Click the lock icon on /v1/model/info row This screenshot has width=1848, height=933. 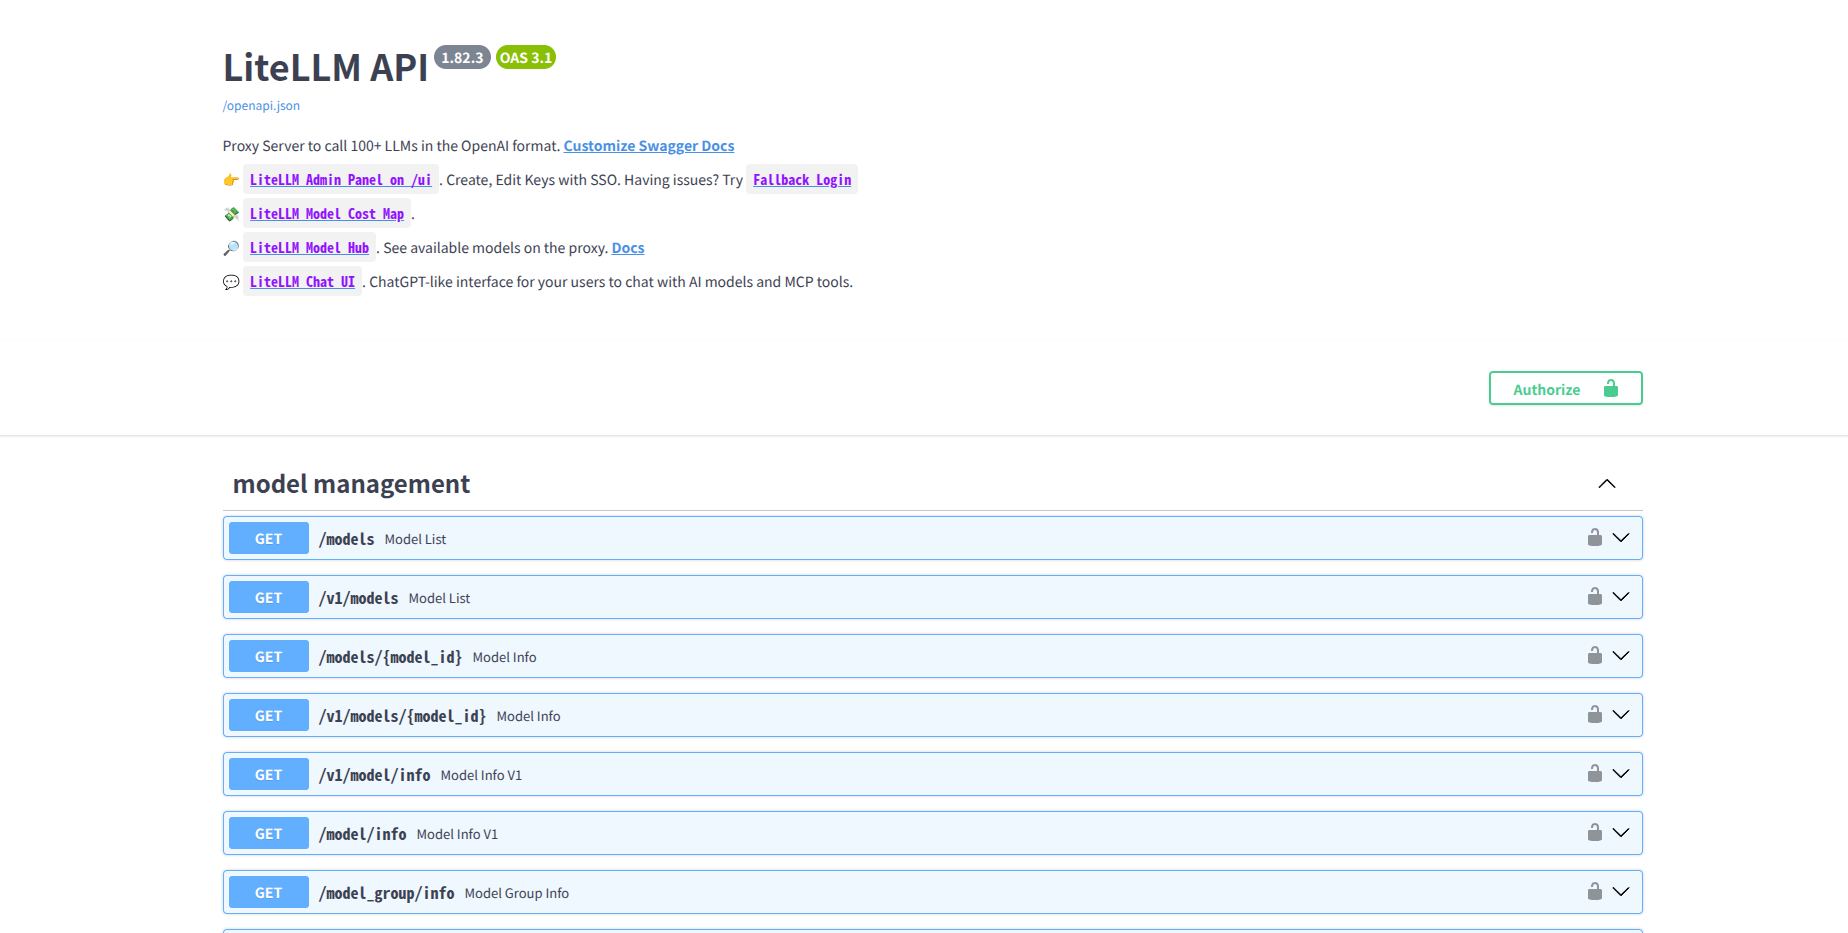tap(1595, 774)
